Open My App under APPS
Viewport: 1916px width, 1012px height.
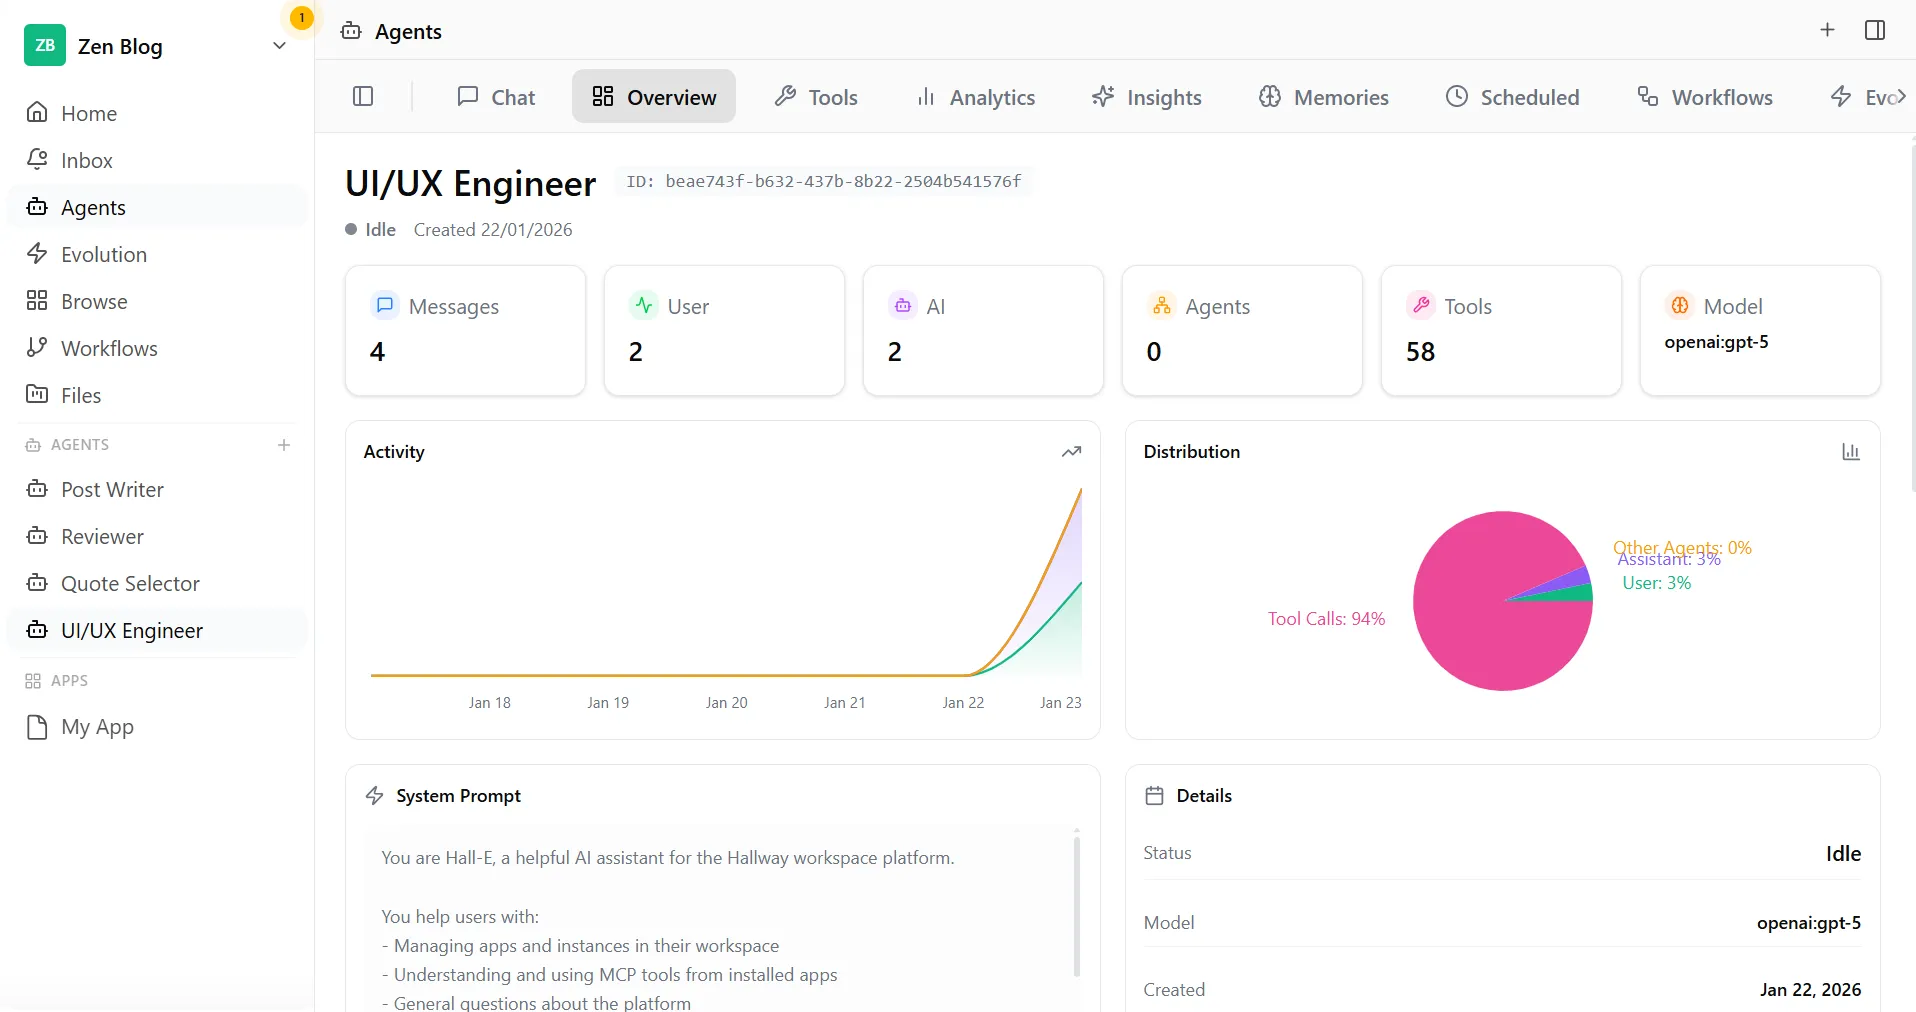click(98, 726)
